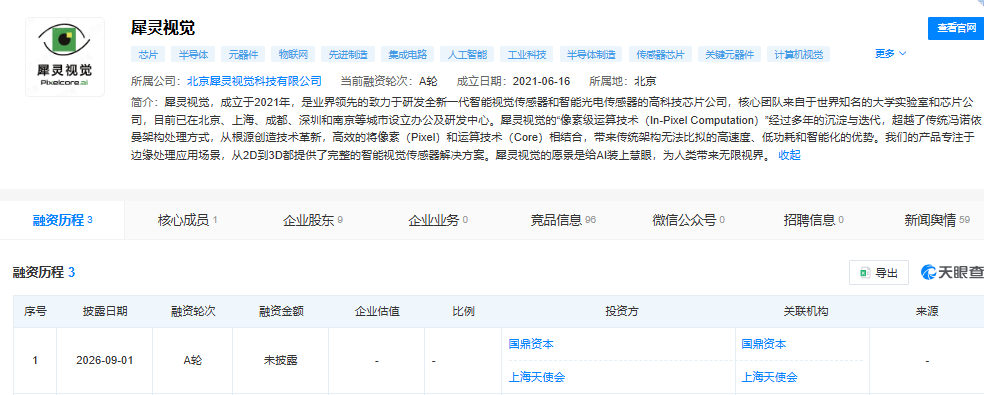Click the 未披露 amount cell
Viewport: 984px width, 395px height.
coord(281,361)
